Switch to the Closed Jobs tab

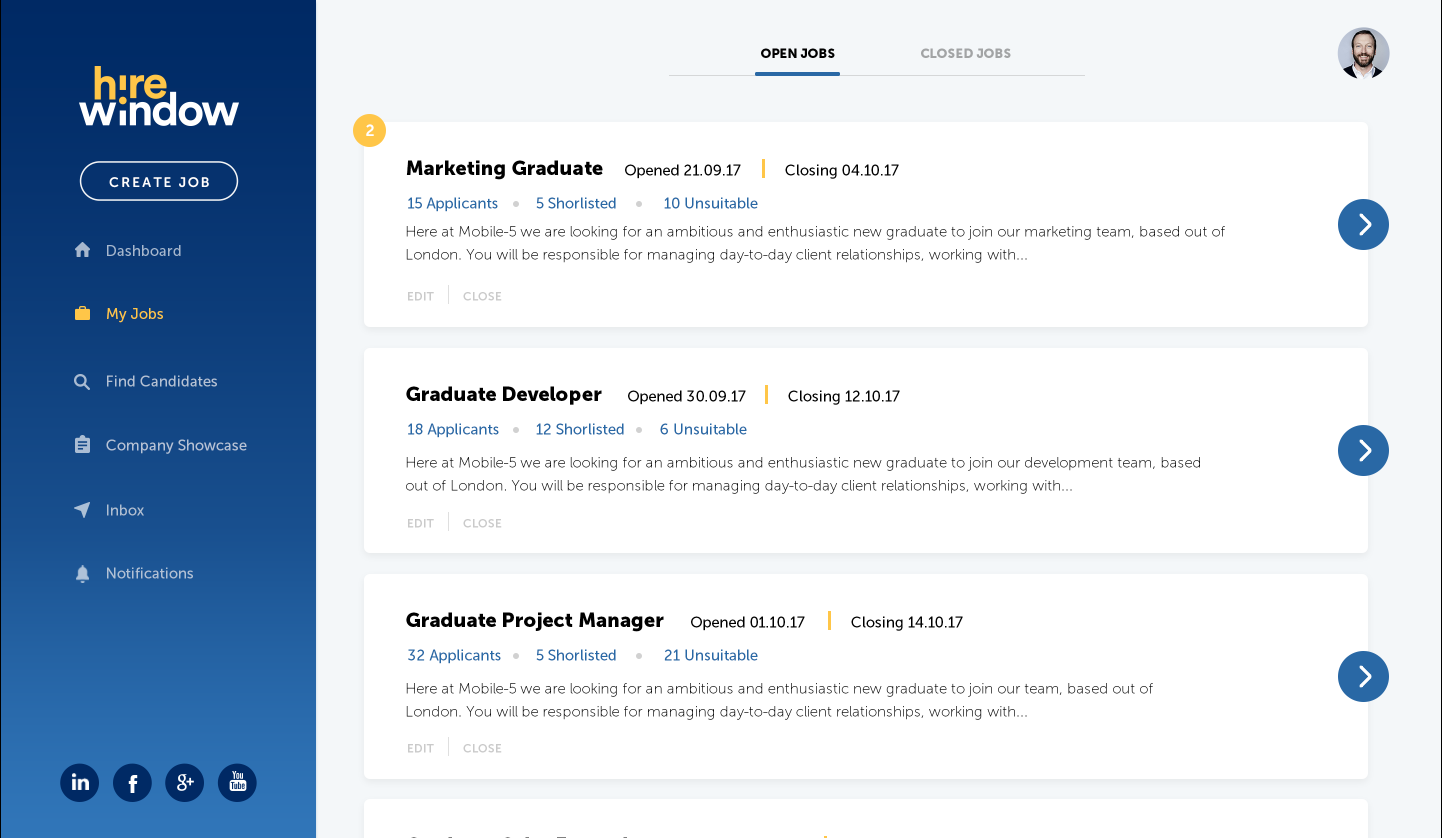click(965, 53)
